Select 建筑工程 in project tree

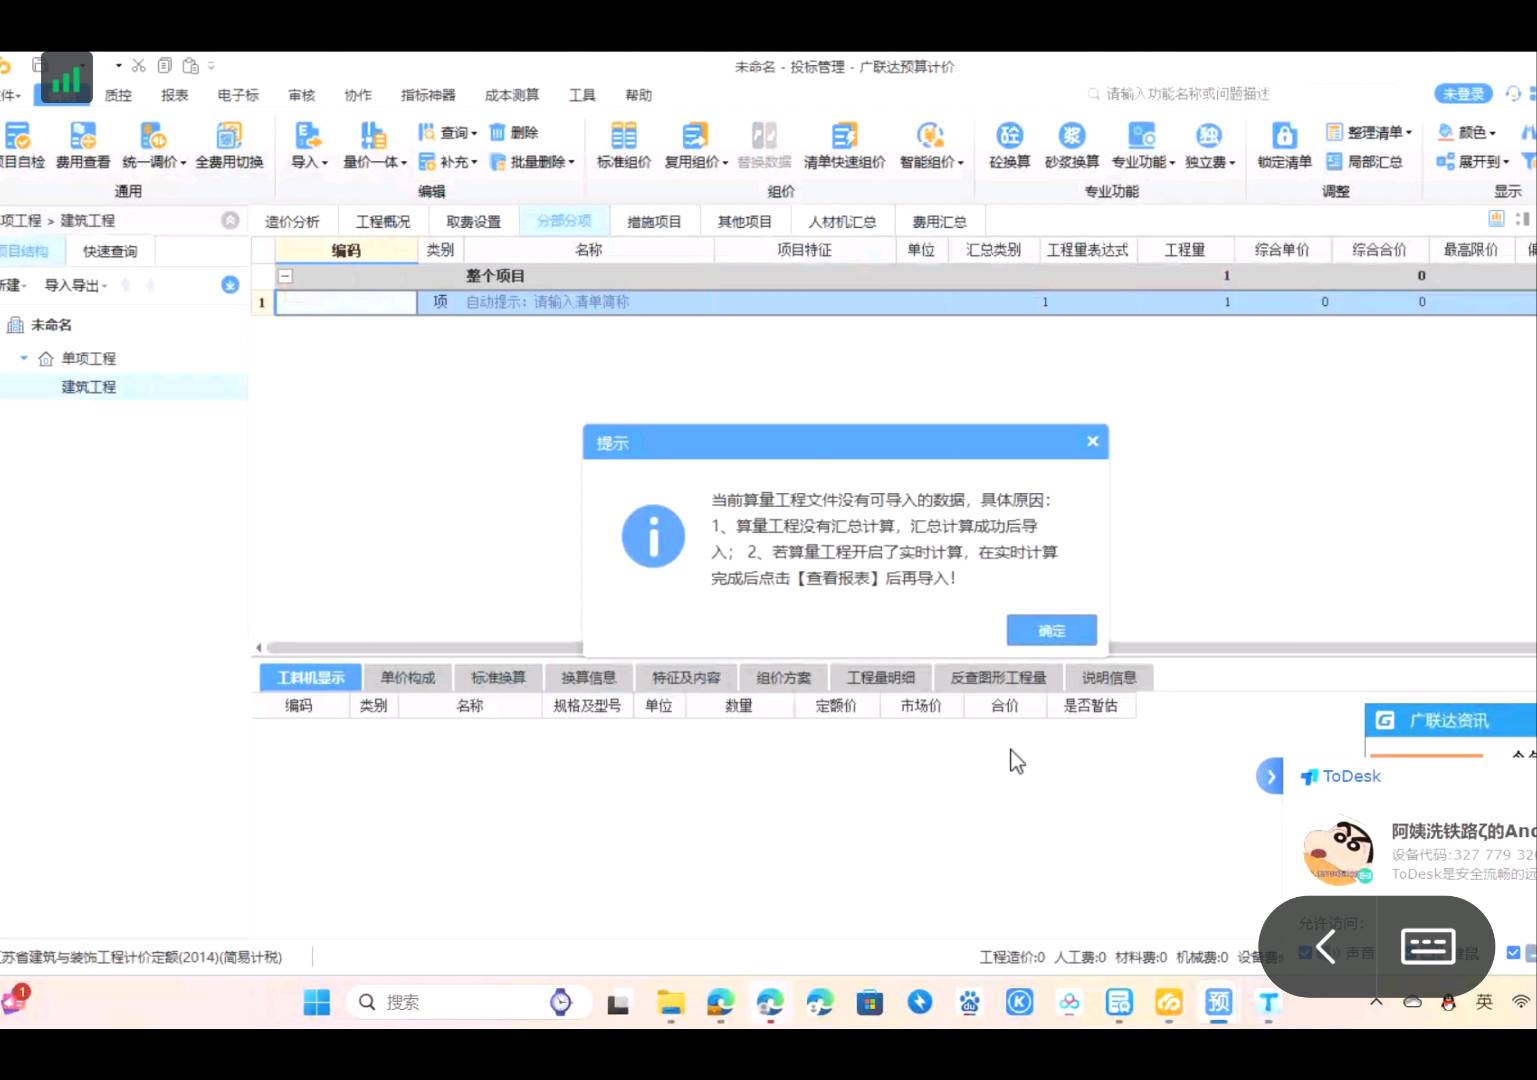89,387
